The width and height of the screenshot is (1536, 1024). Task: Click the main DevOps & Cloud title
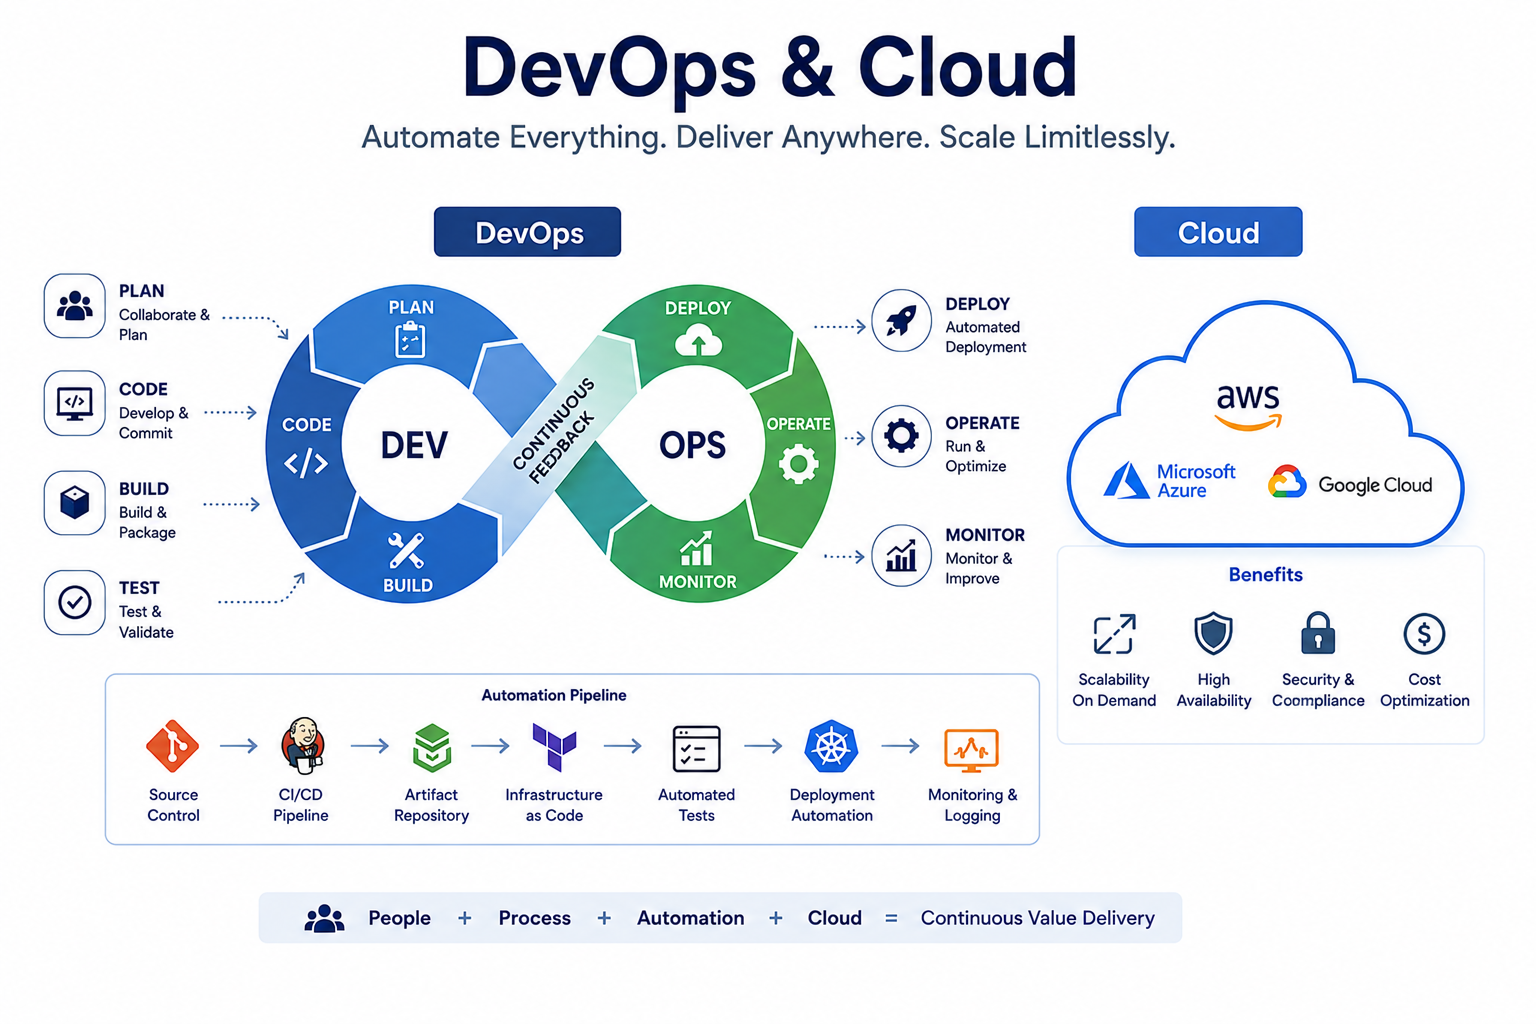[769, 68]
